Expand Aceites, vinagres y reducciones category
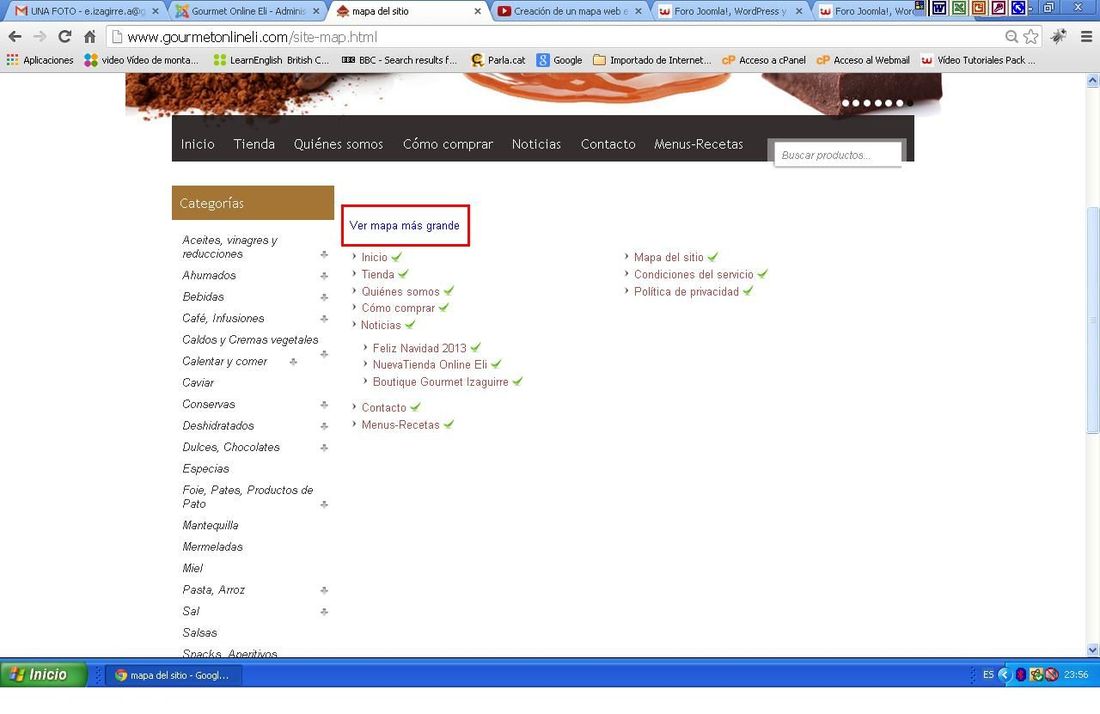Viewport: 1100px width, 714px height. coord(324,254)
